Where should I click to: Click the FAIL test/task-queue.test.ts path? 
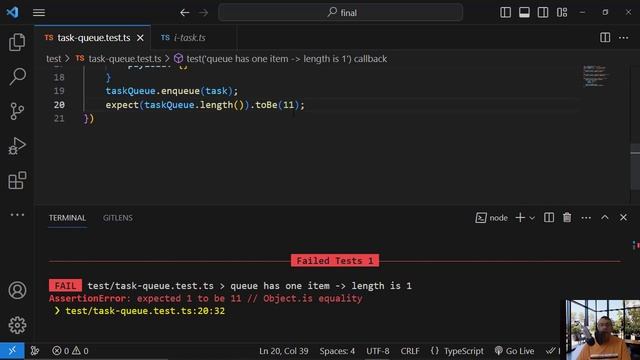click(150, 286)
